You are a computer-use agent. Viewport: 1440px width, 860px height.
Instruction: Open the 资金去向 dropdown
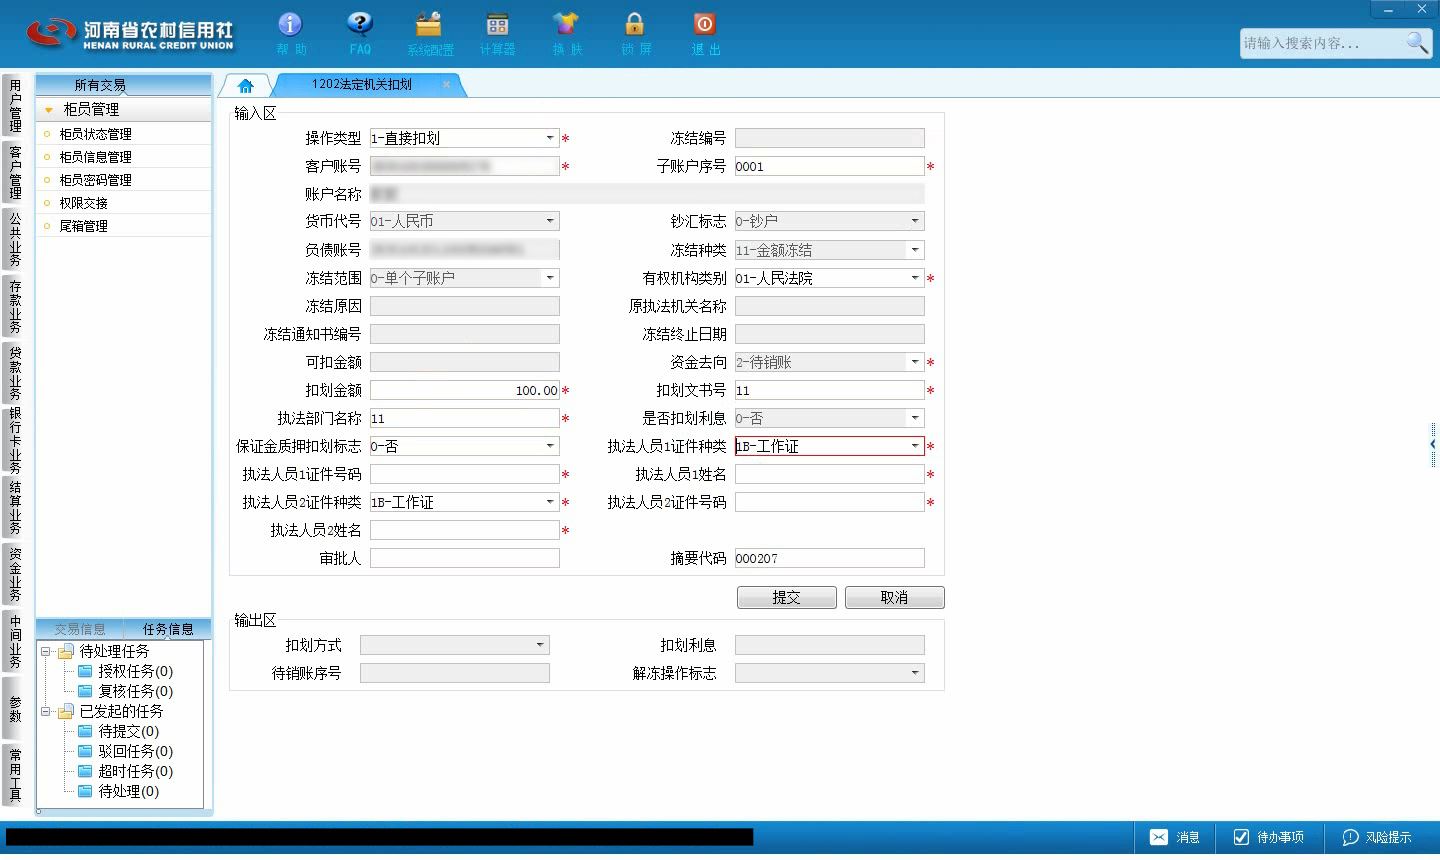[915, 362]
